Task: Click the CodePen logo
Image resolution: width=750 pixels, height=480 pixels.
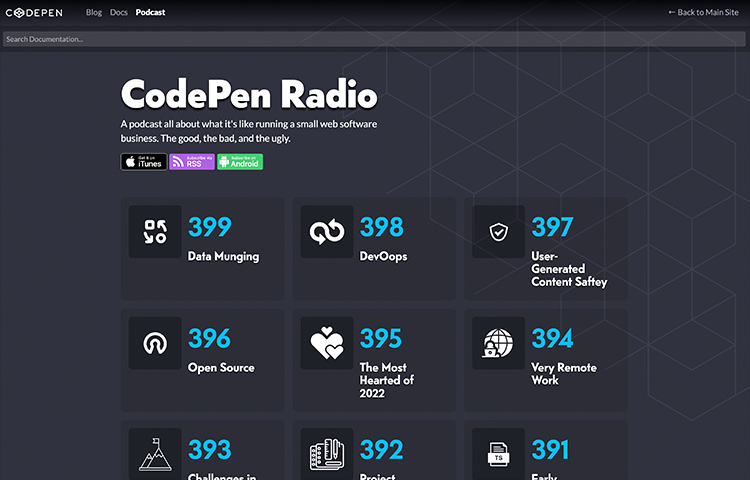Action: 34,13
